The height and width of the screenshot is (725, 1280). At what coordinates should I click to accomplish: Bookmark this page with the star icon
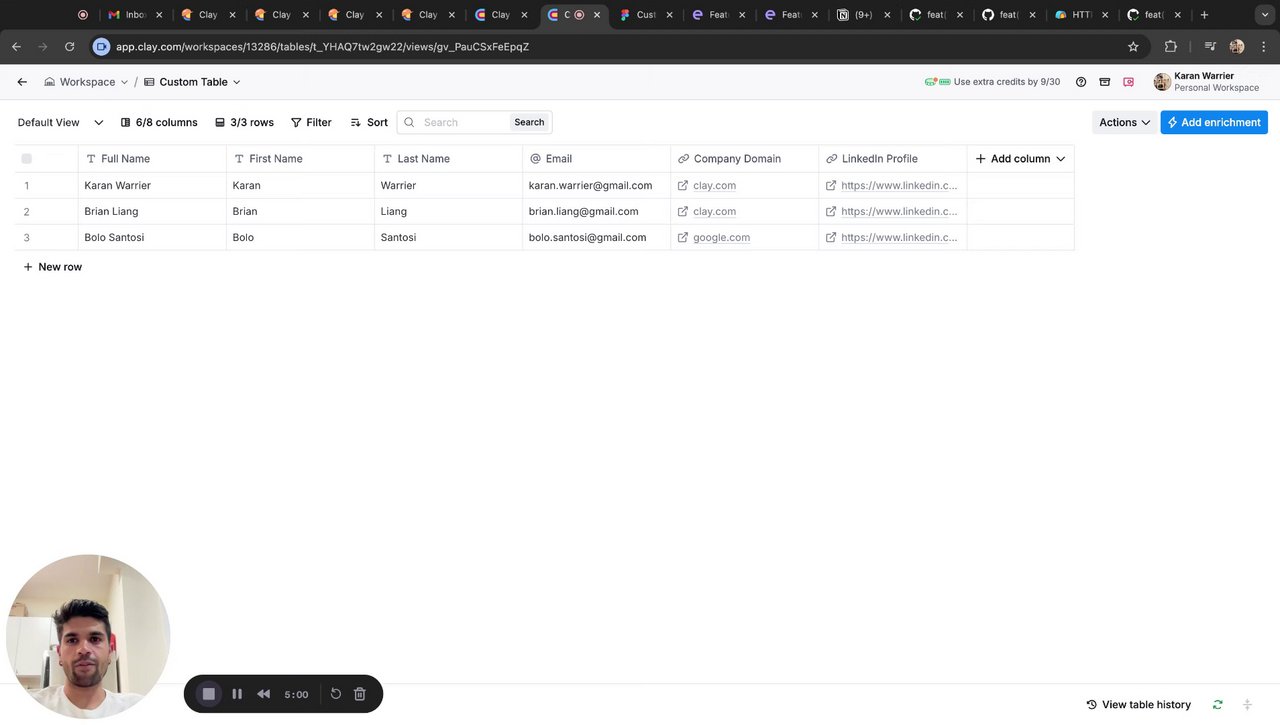[1133, 47]
